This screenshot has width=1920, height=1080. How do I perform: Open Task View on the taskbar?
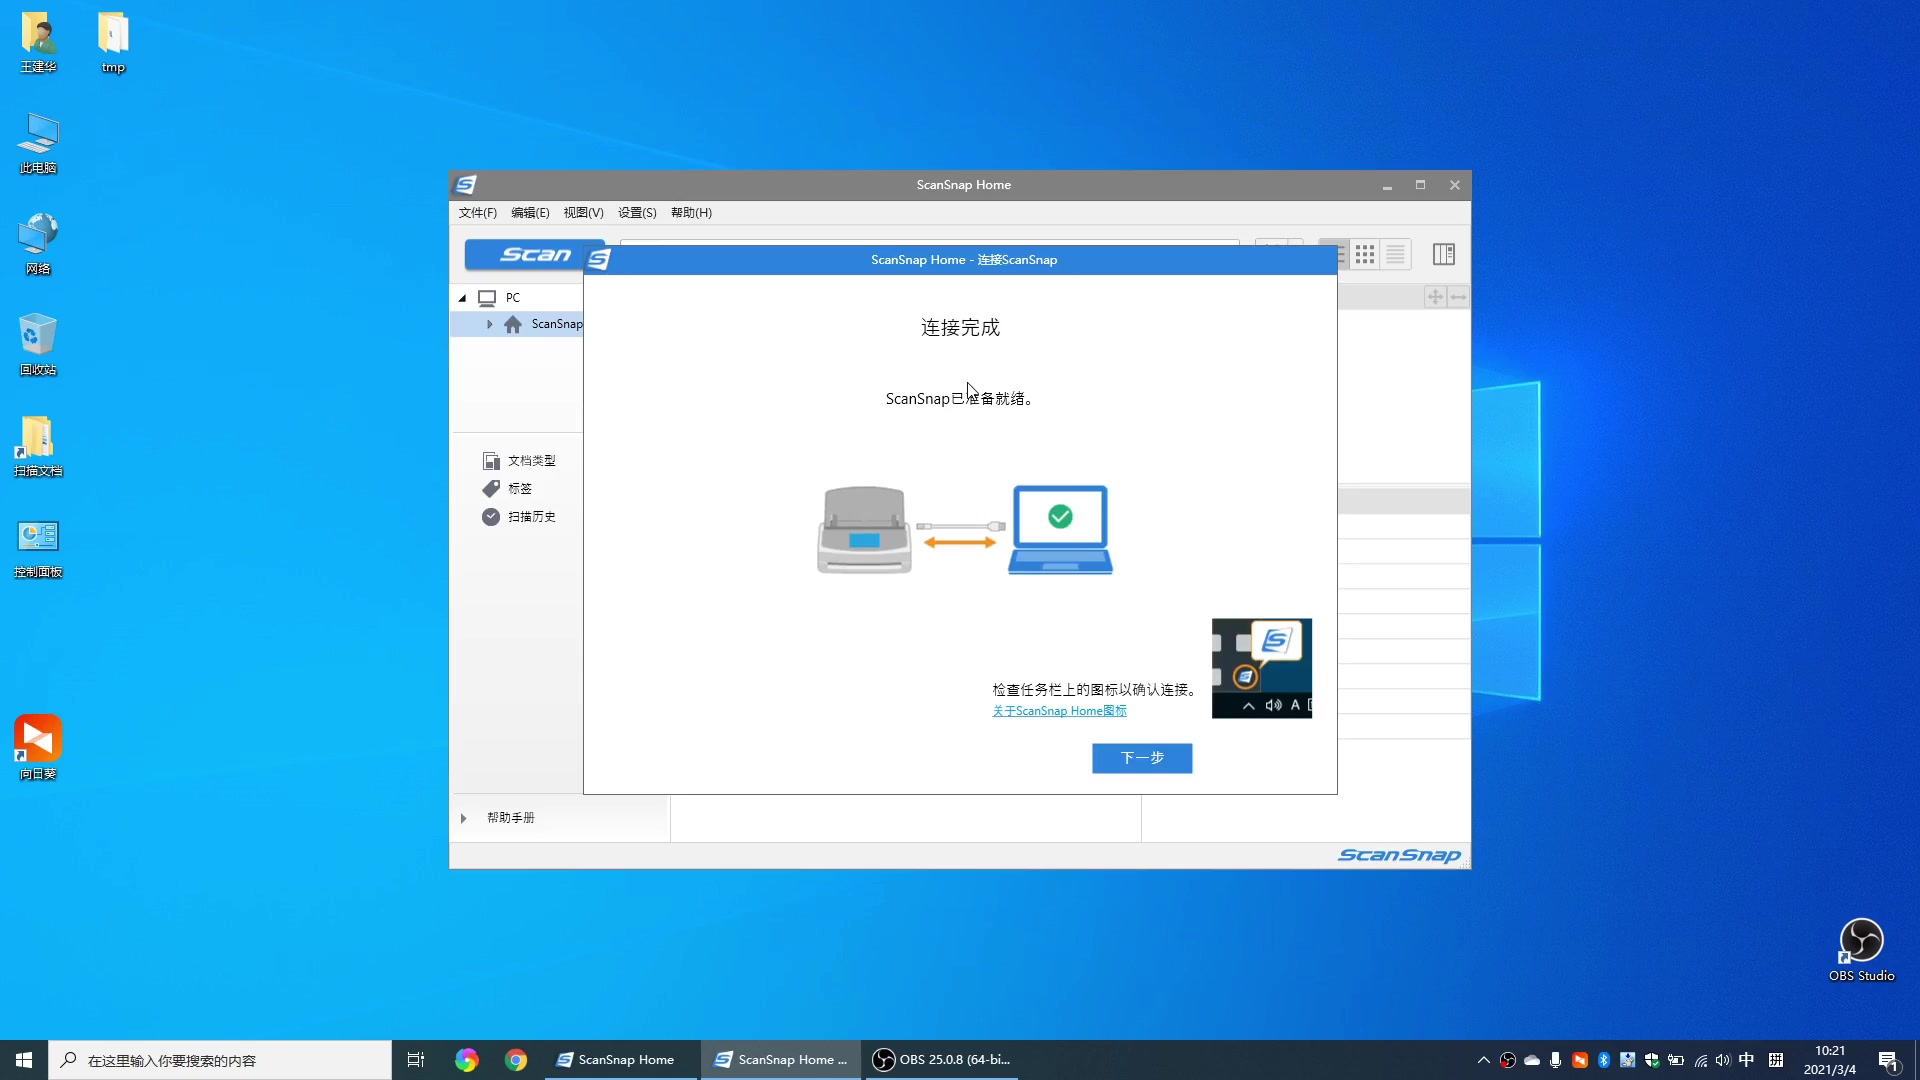coord(416,1060)
